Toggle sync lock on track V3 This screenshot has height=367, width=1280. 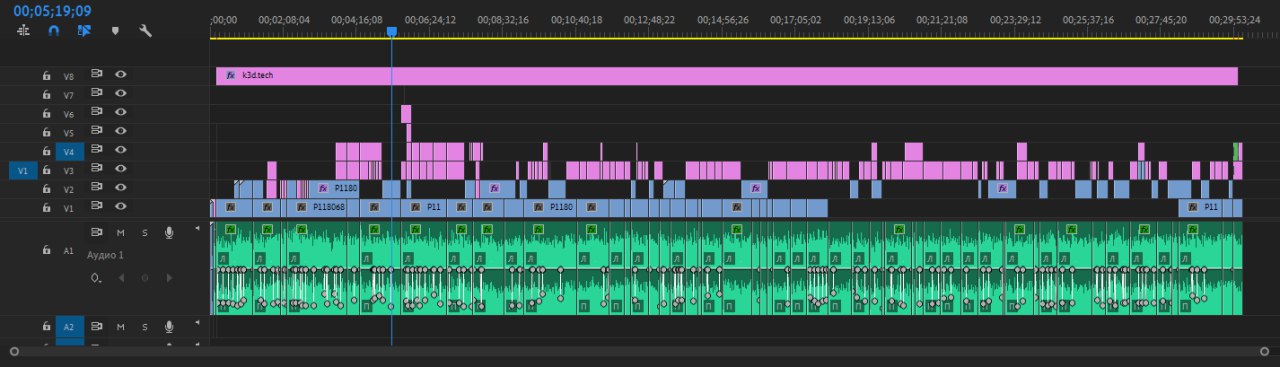click(x=98, y=168)
